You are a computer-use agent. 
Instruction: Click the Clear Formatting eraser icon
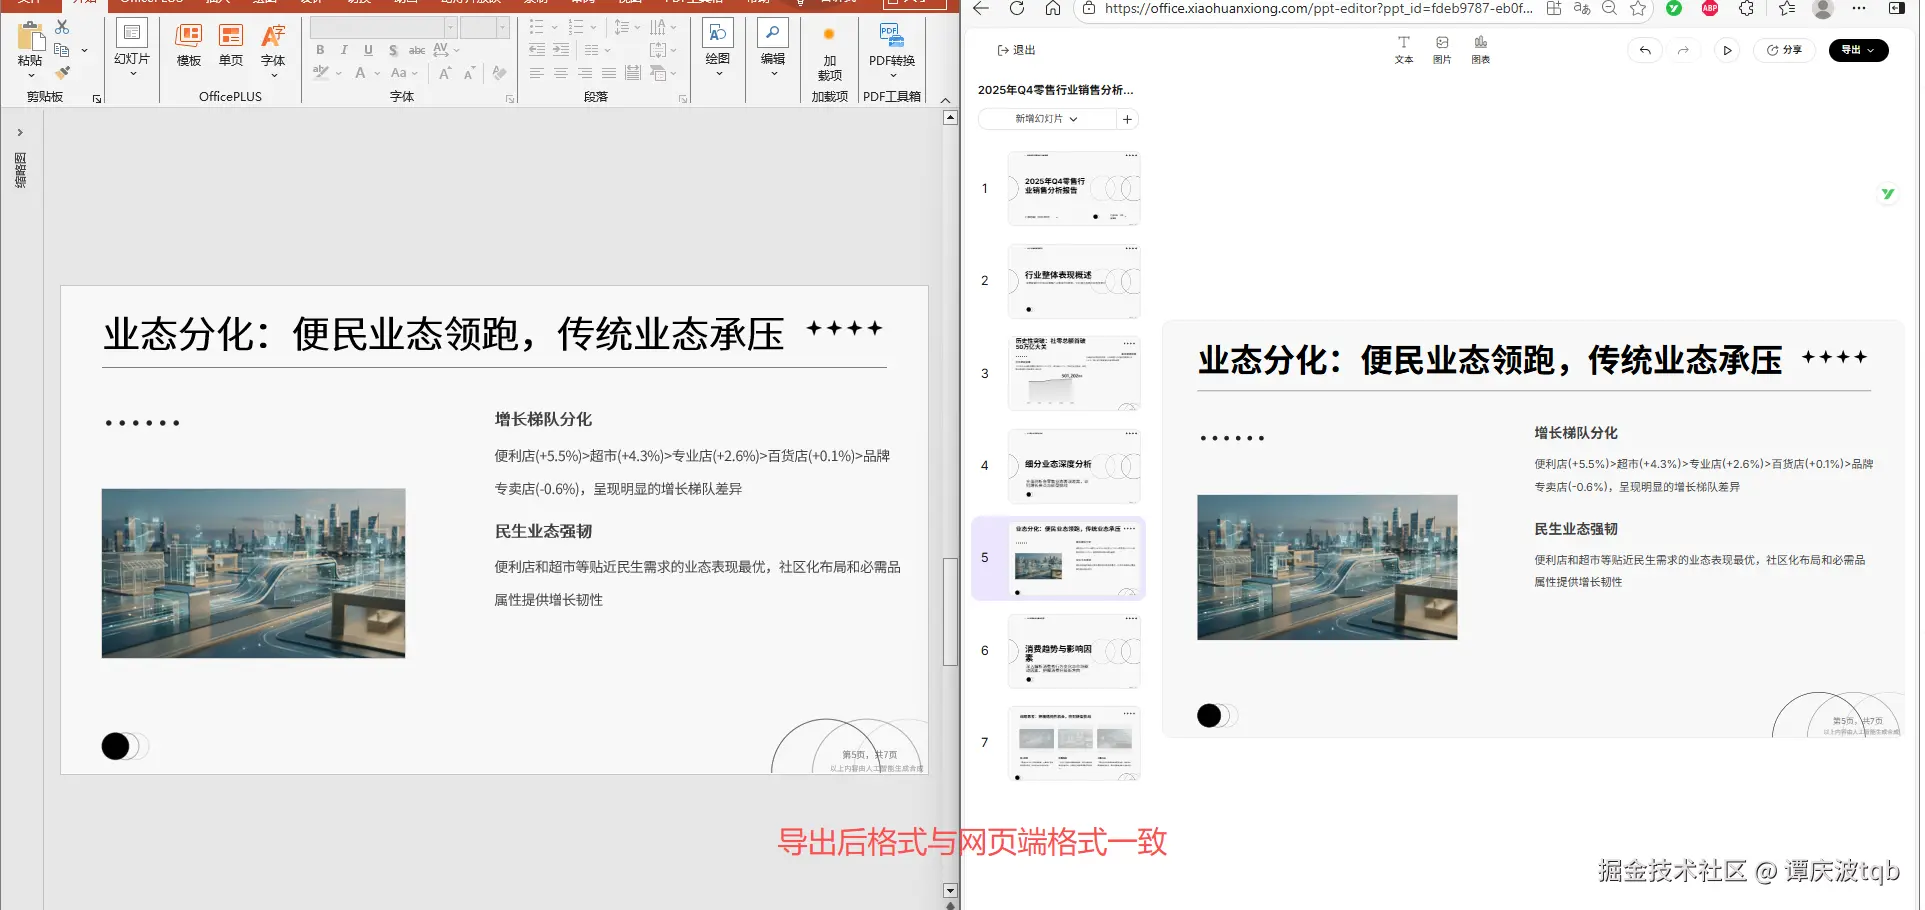point(500,73)
